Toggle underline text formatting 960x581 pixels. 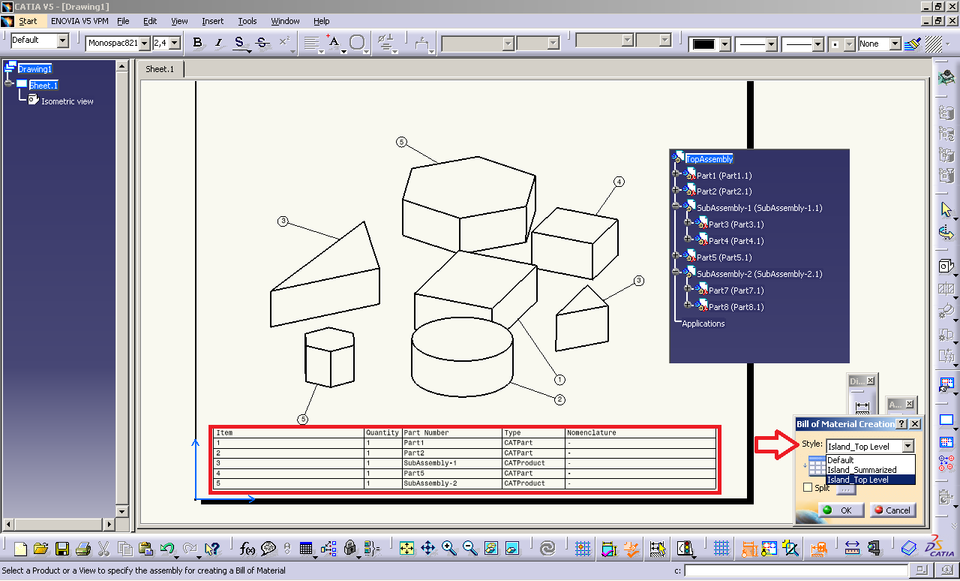tap(239, 43)
